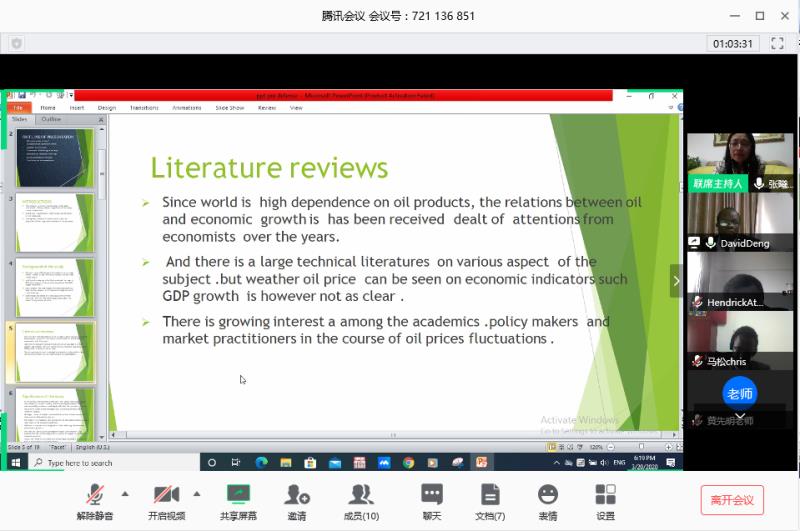Open shared documents 文档(7)
This screenshot has width=800, height=531.
[490, 501]
